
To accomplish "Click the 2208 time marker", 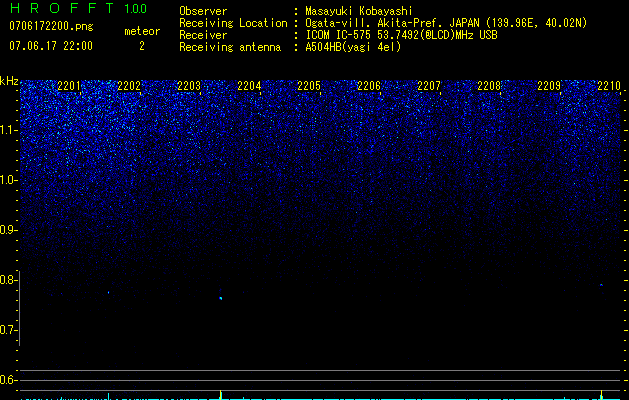I will tap(489, 86).
